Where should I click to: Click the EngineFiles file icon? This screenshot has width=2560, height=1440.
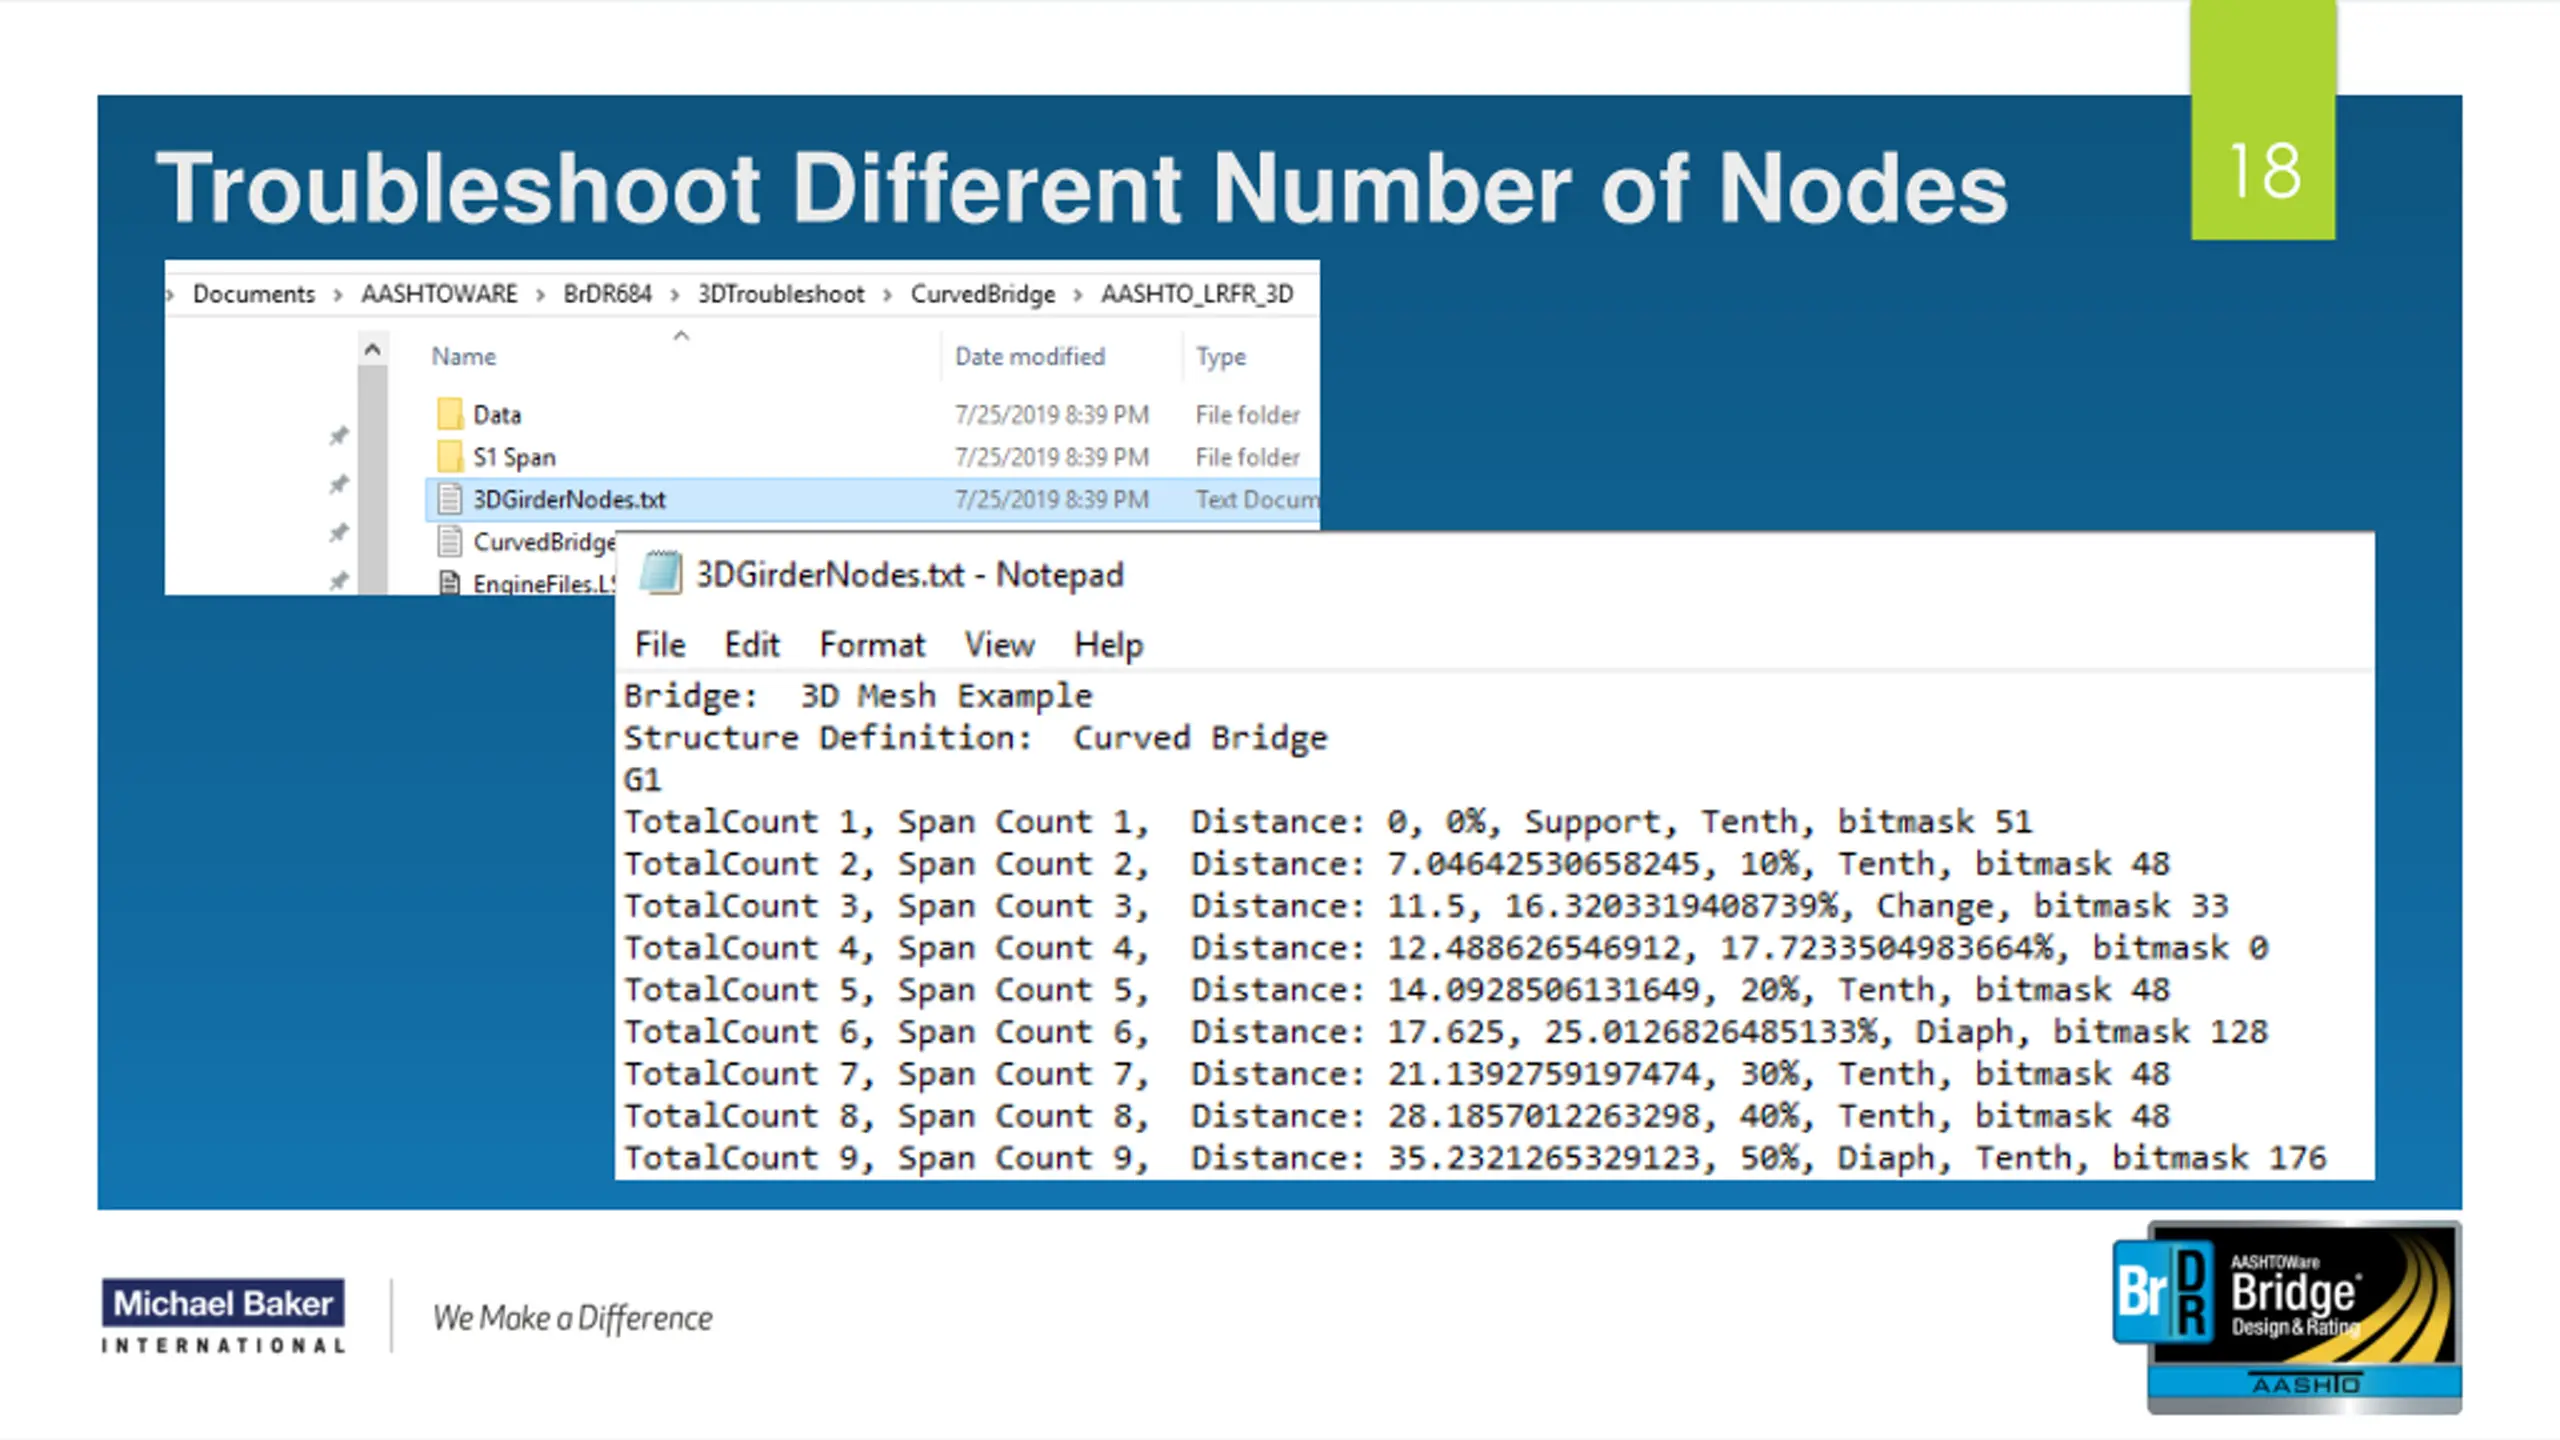pos(450,583)
